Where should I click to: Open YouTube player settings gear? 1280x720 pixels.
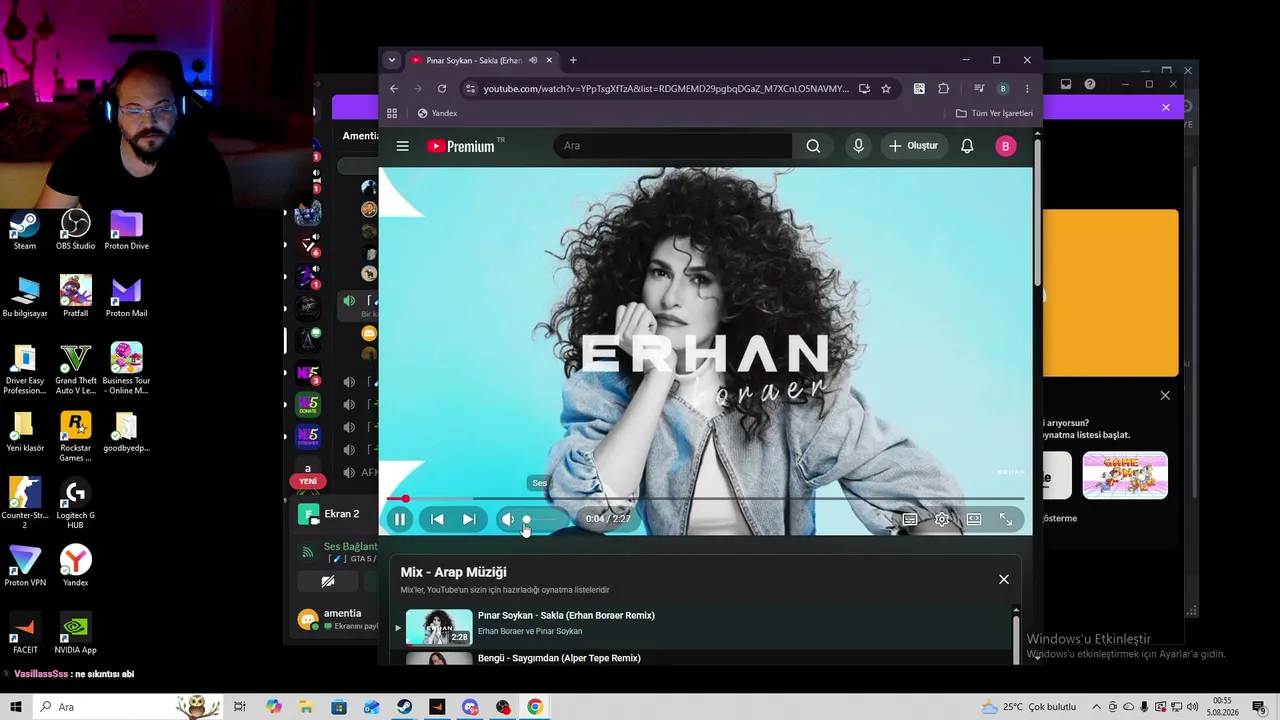pos(942,519)
